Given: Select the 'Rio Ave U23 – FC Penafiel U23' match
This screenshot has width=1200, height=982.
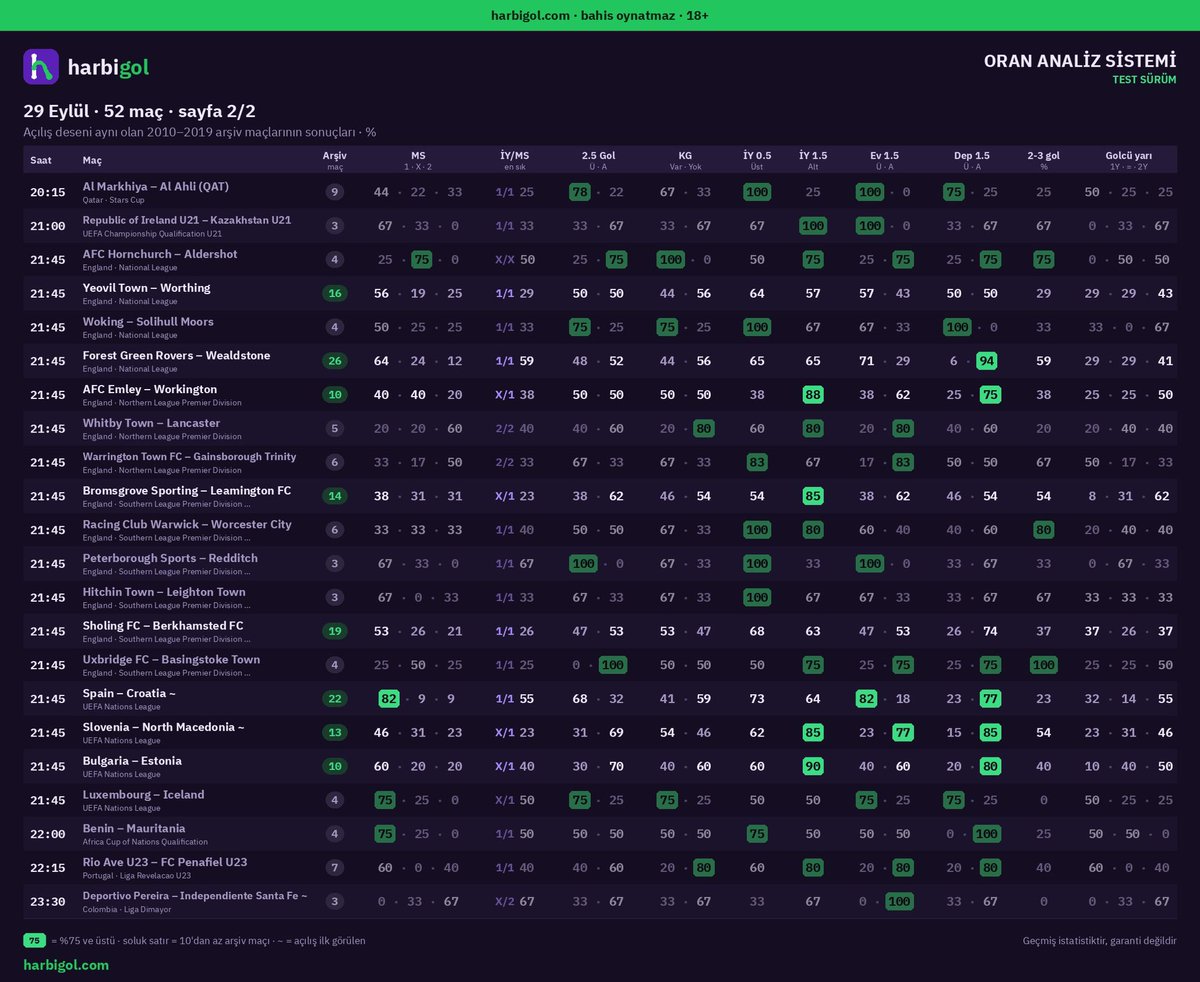Looking at the screenshot, I should [165, 862].
